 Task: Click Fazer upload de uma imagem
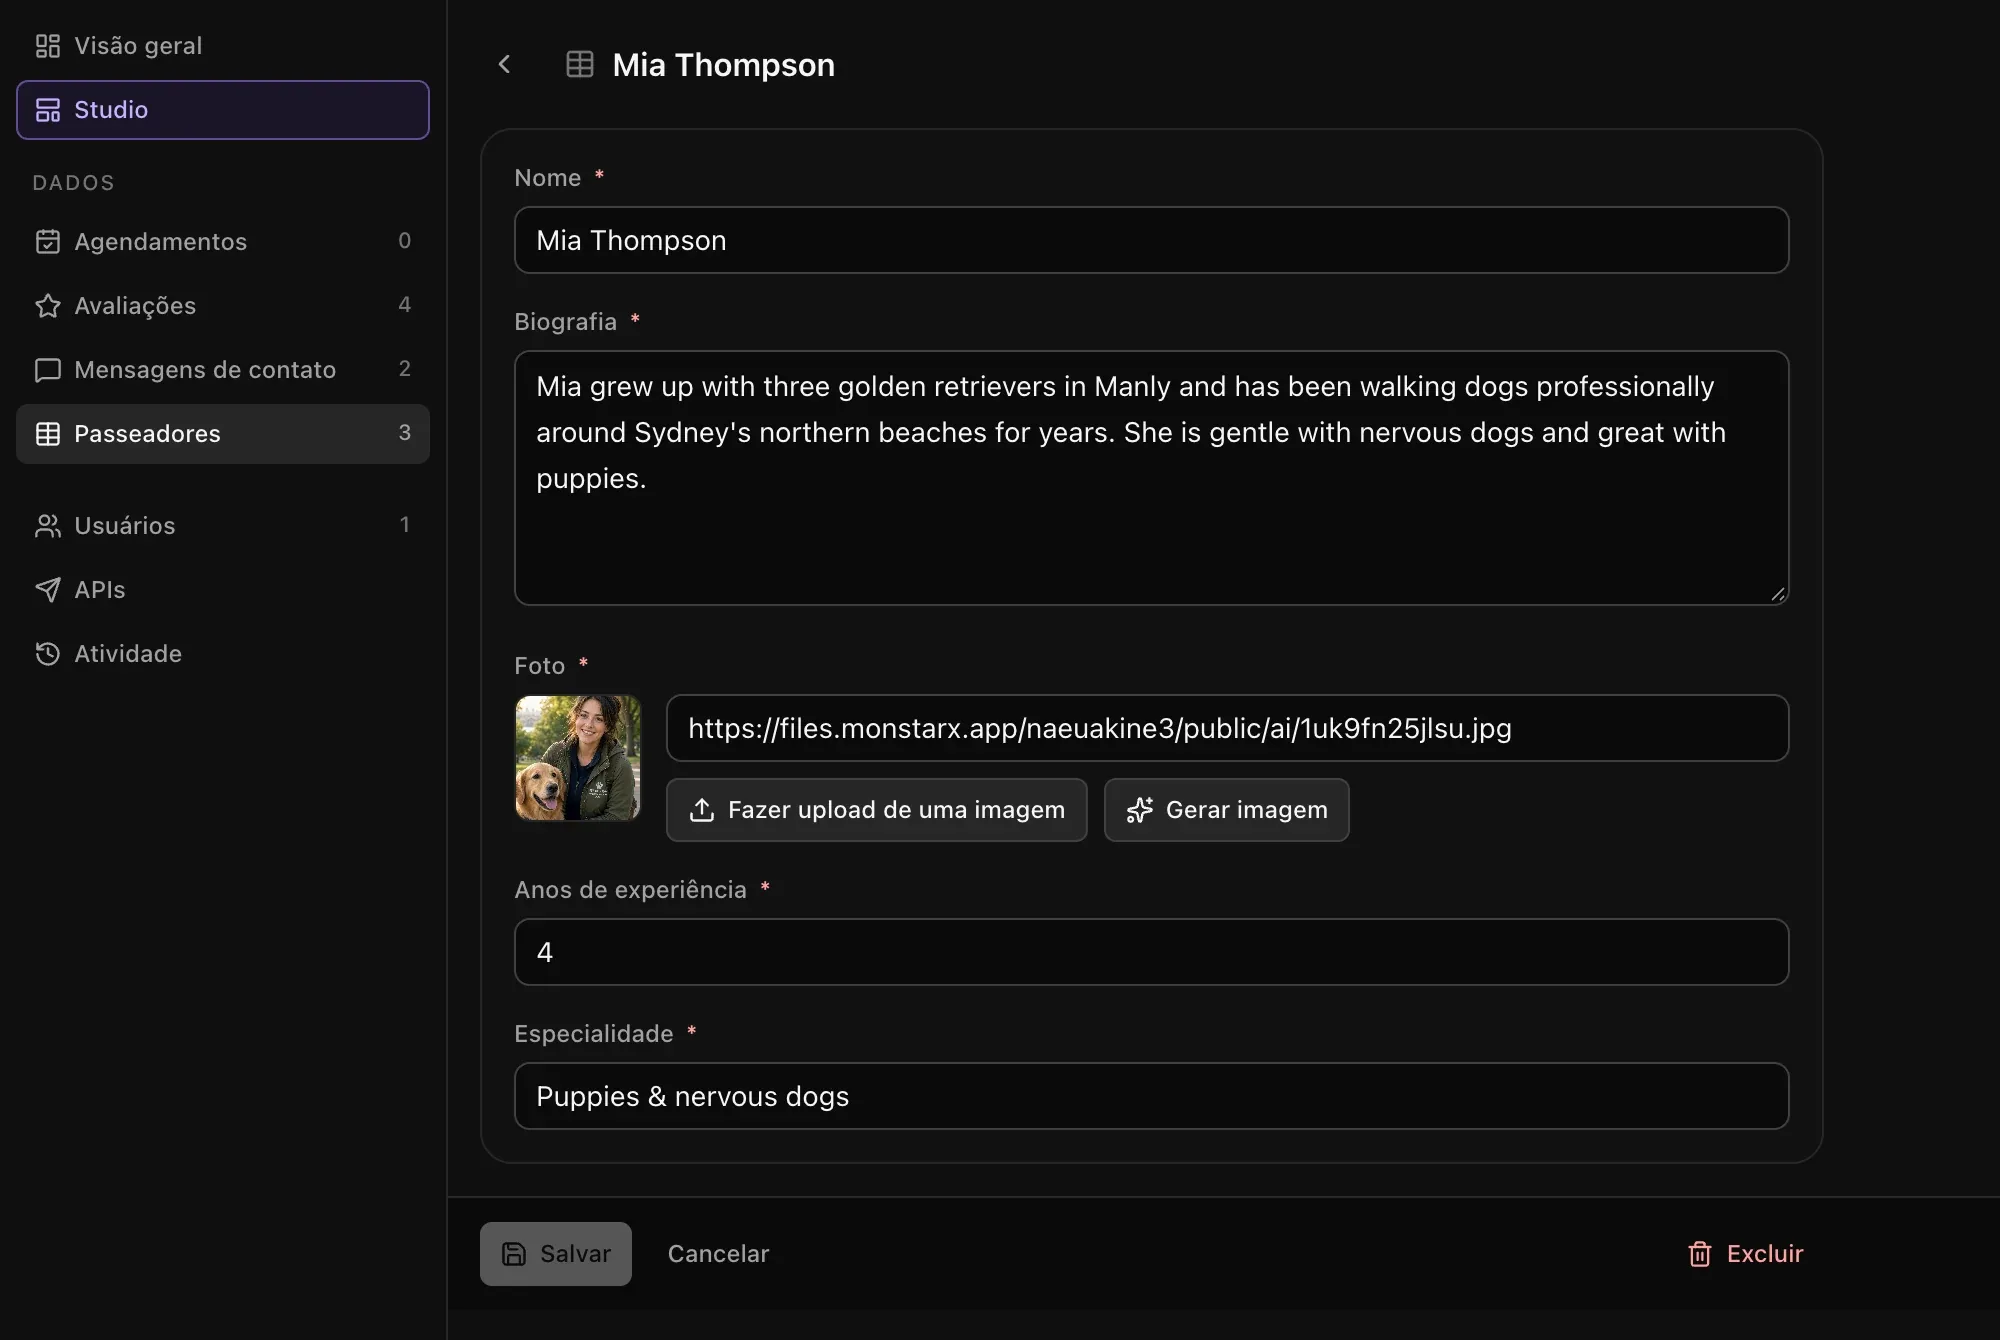click(877, 810)
